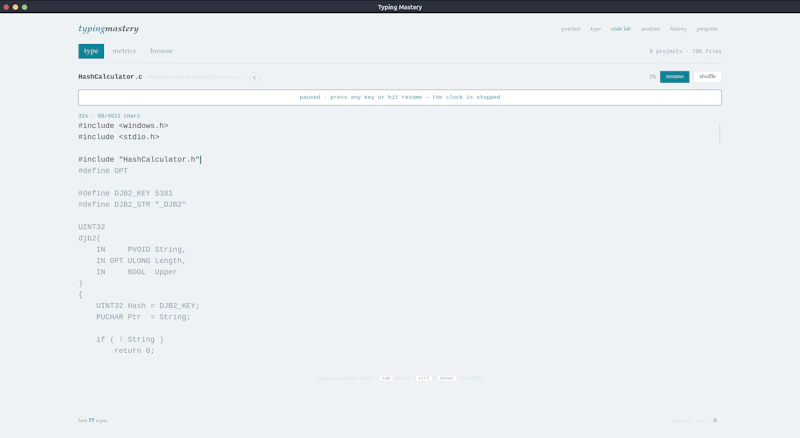Switch to the browse tab

(x=161, y=51)
